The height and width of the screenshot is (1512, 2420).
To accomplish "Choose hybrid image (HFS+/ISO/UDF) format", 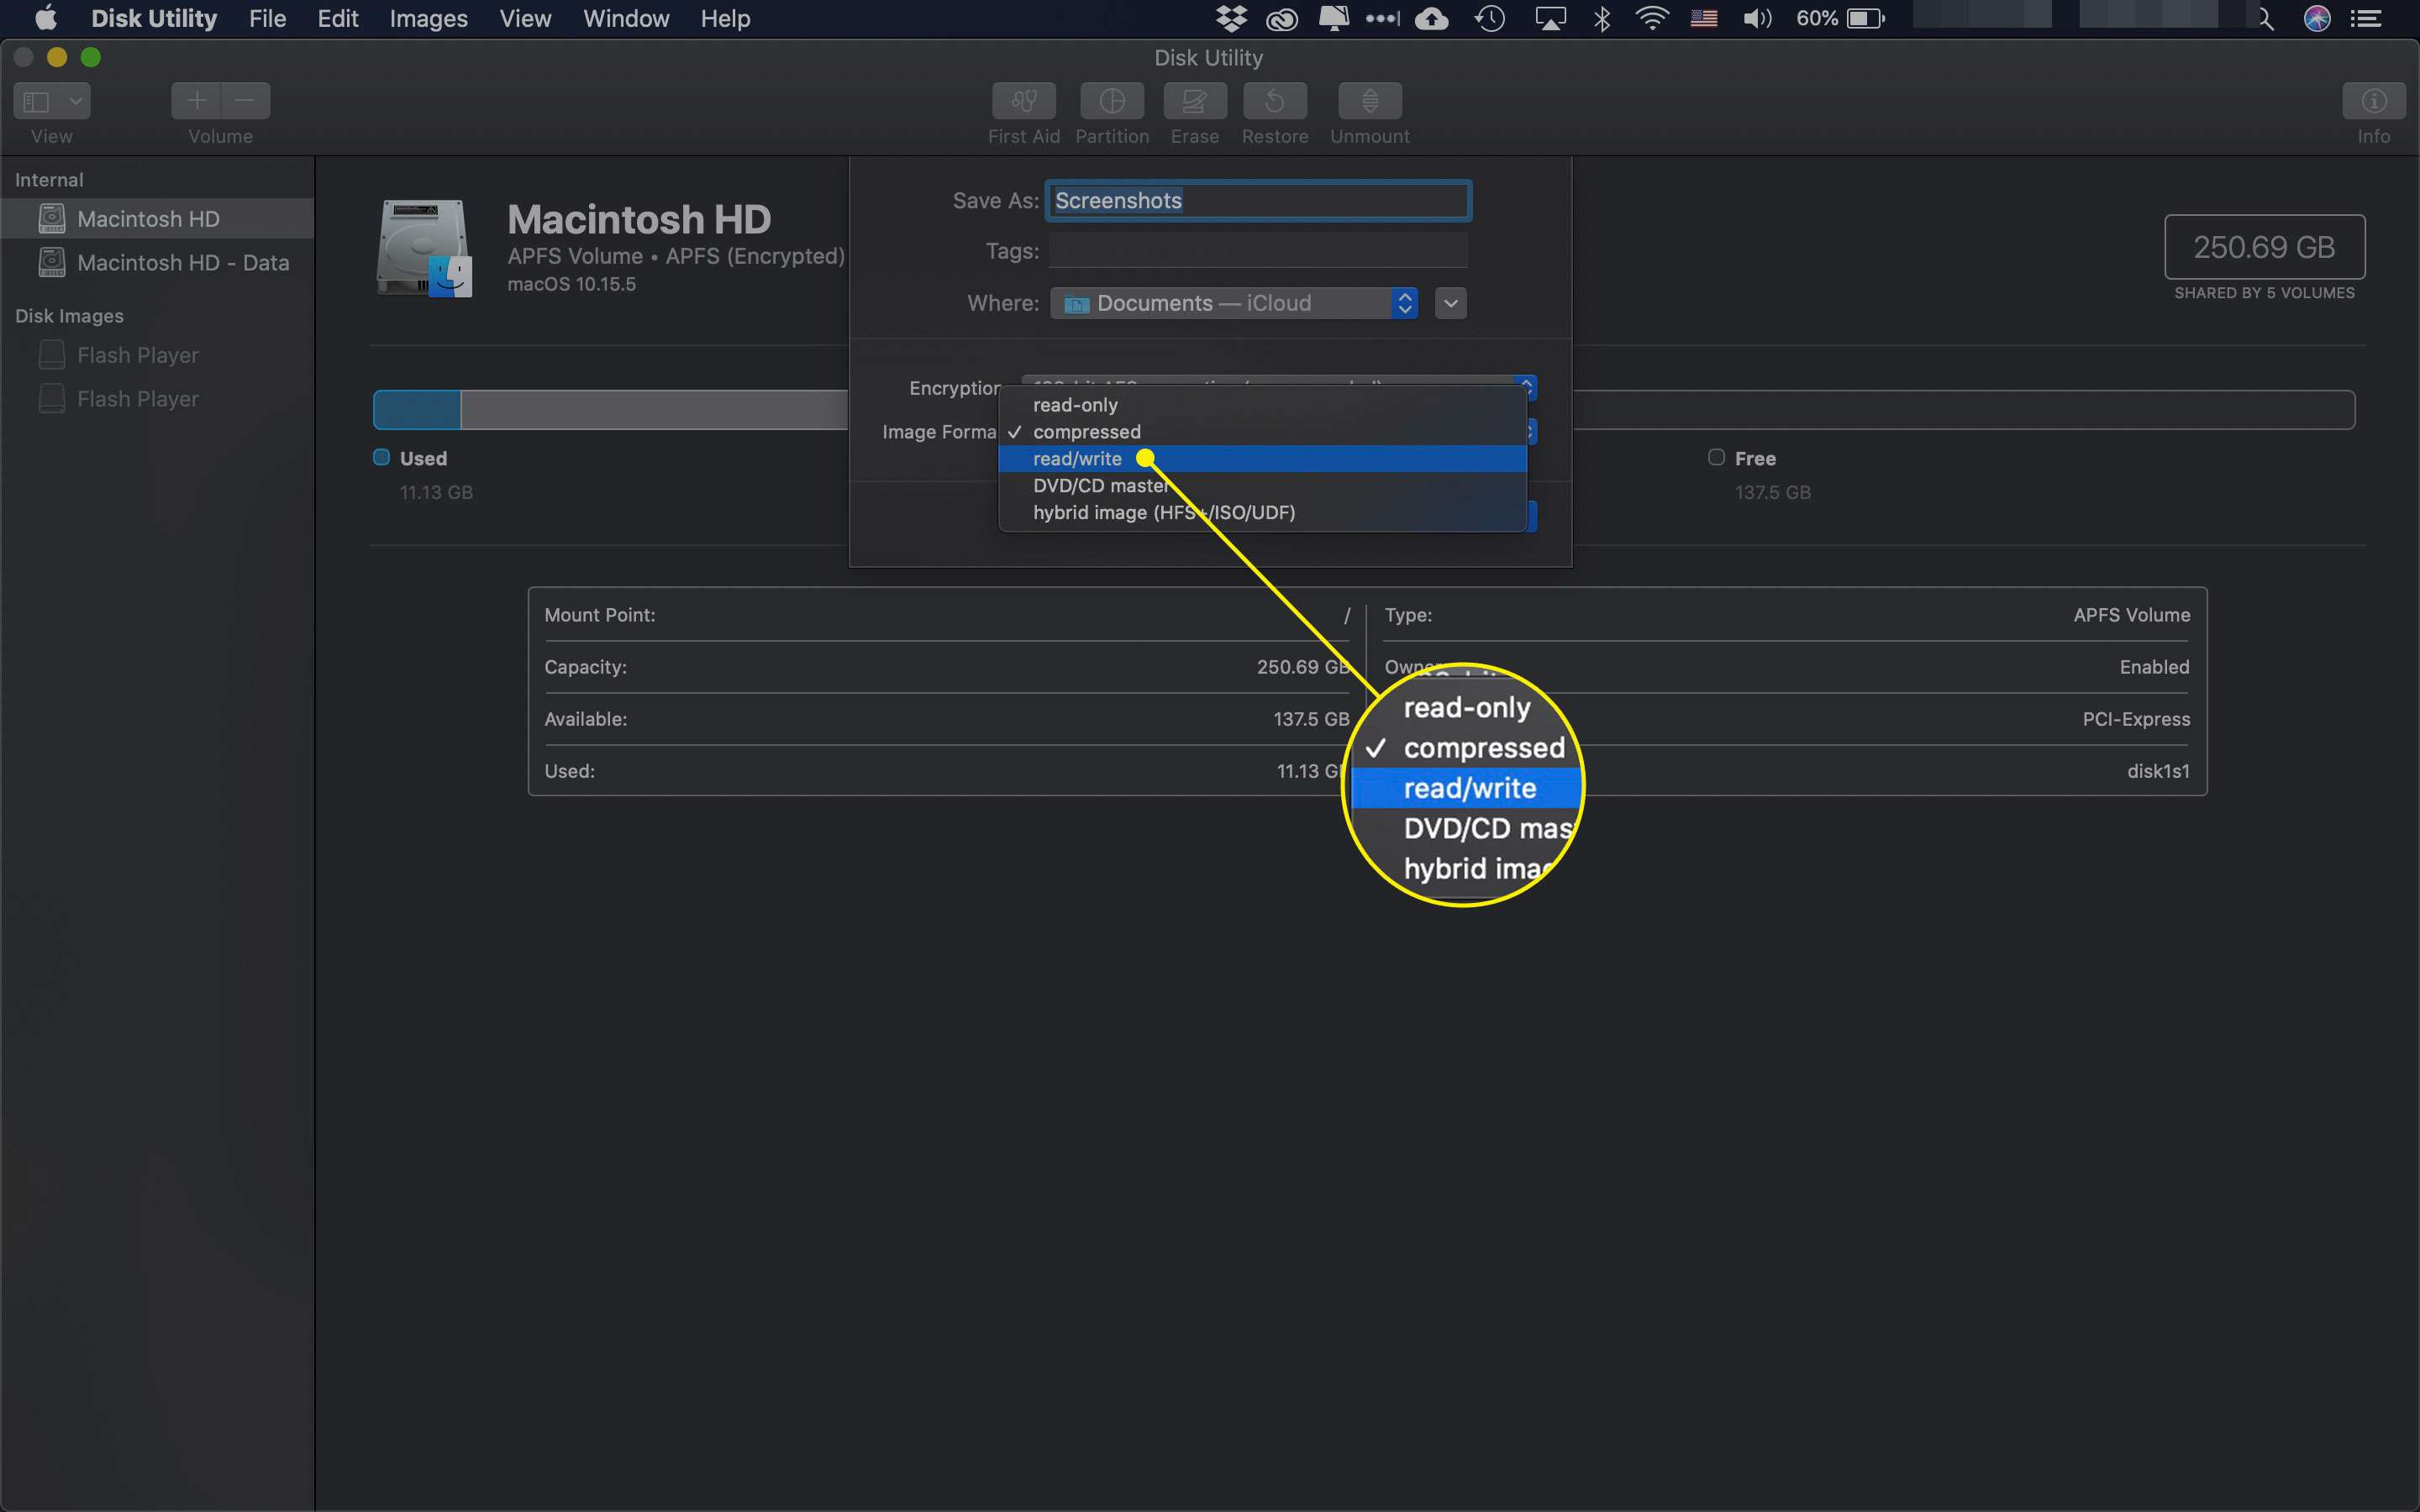I will click(x=1262, y=513).
